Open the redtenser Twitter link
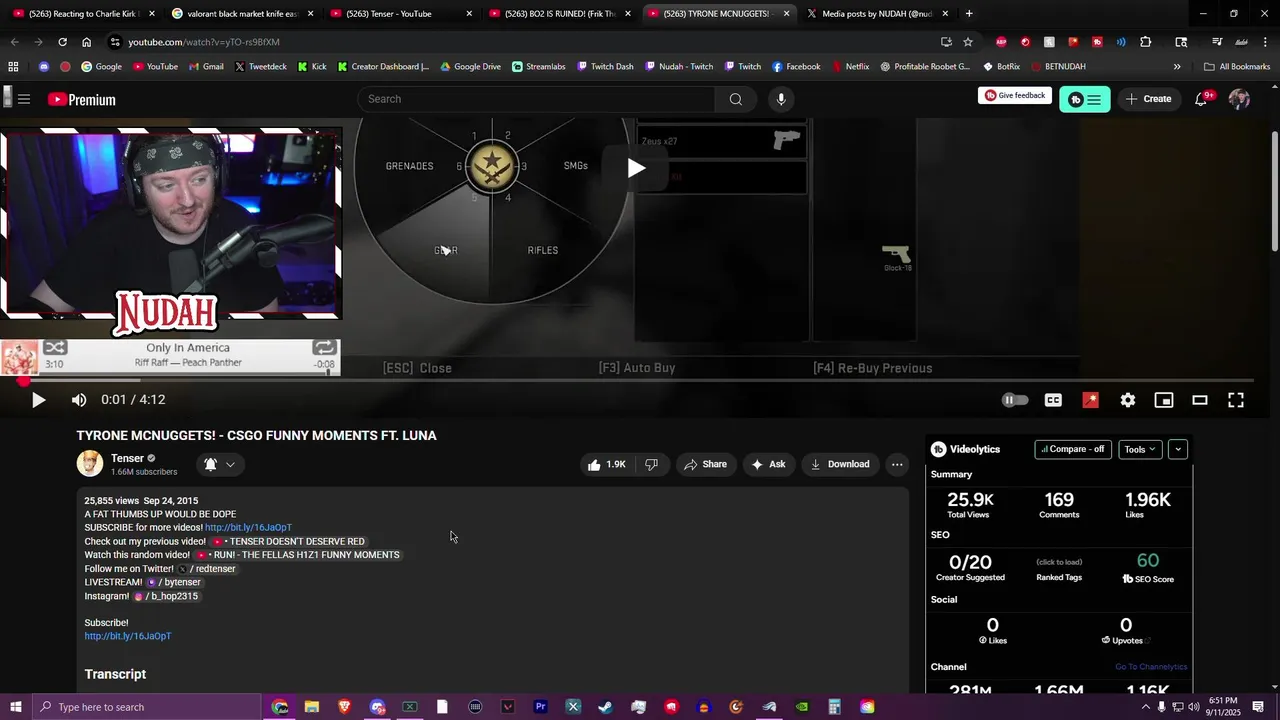This screenshot has width=1280, height=720. pos(207,569)
